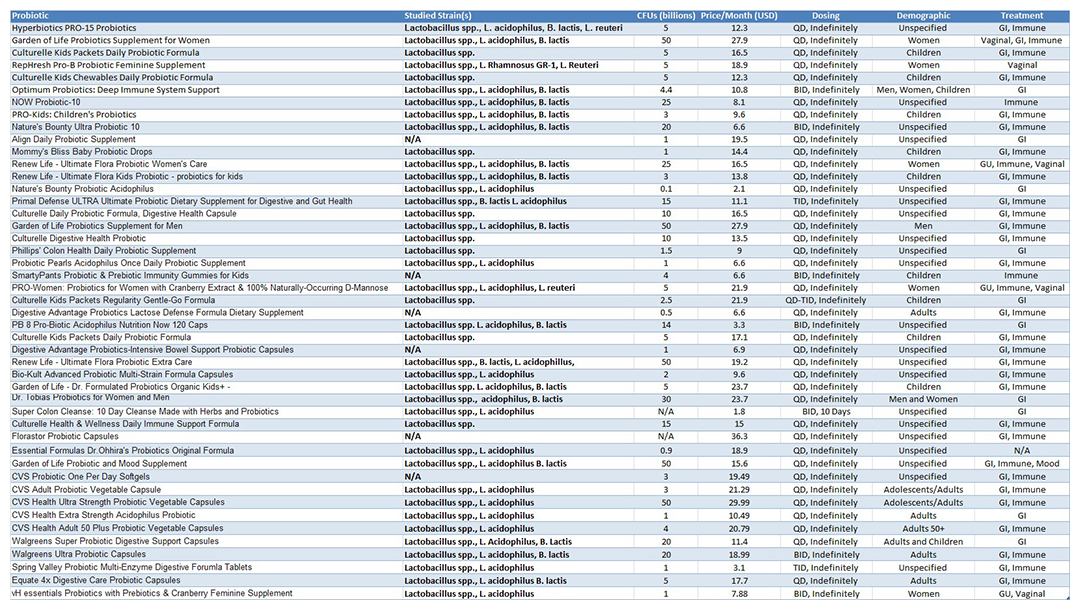Image resolution: width=1080 pixels, height=610 pixels.
Task: Click Nature's Bounty Probiotic Acidophilus
Action: [x=83, y=189]
